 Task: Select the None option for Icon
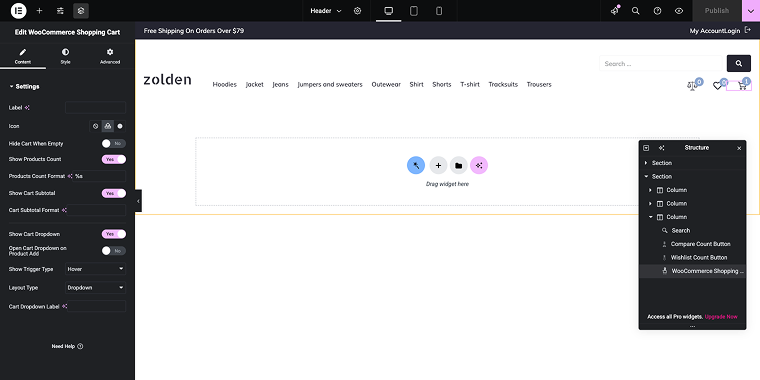pyautogui.click(x=95, y=126)
